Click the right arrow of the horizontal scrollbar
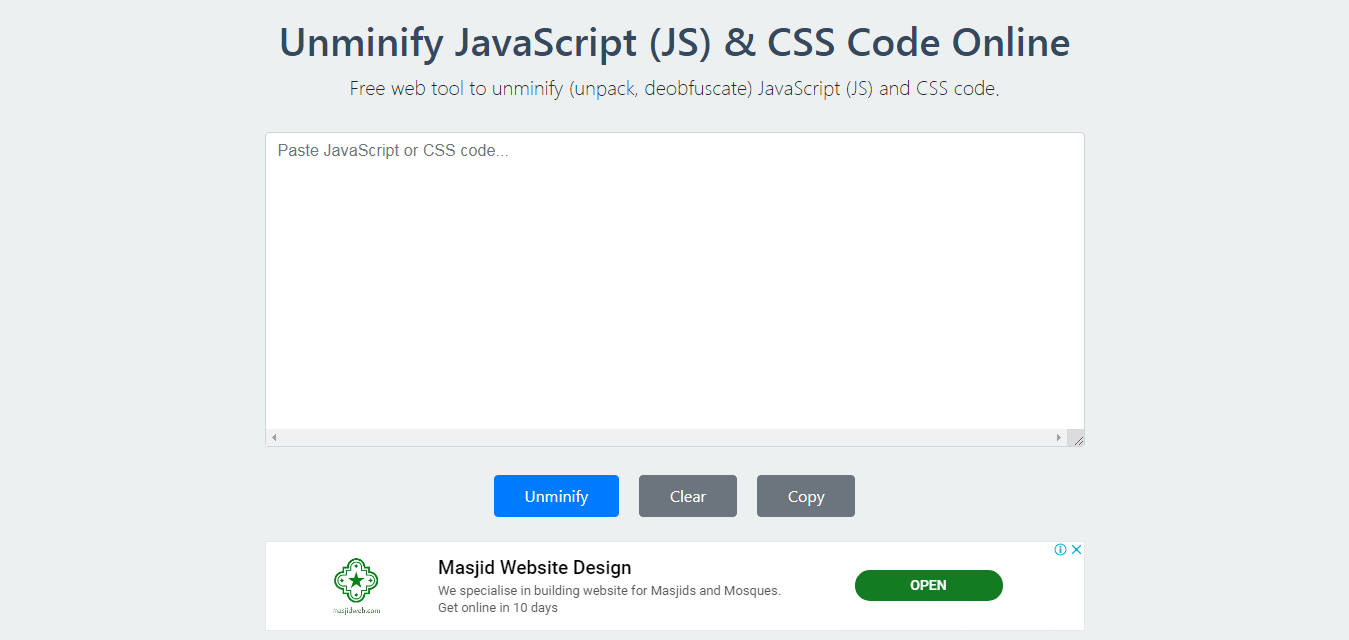Viewport: 1349px width, 640px height. (x=1059, y=436)
